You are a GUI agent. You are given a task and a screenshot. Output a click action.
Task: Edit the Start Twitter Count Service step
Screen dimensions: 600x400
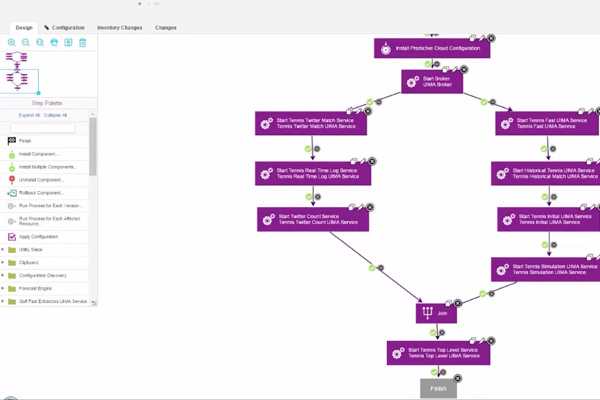click(x=361, y=207)
